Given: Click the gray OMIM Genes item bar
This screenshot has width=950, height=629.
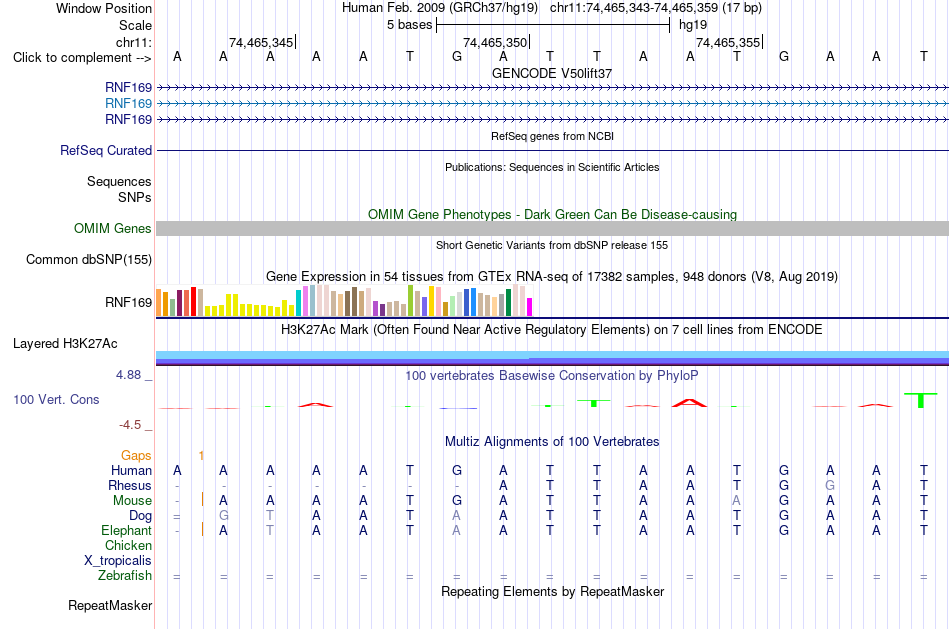Looking at the screenshot, I should (552, 228).
